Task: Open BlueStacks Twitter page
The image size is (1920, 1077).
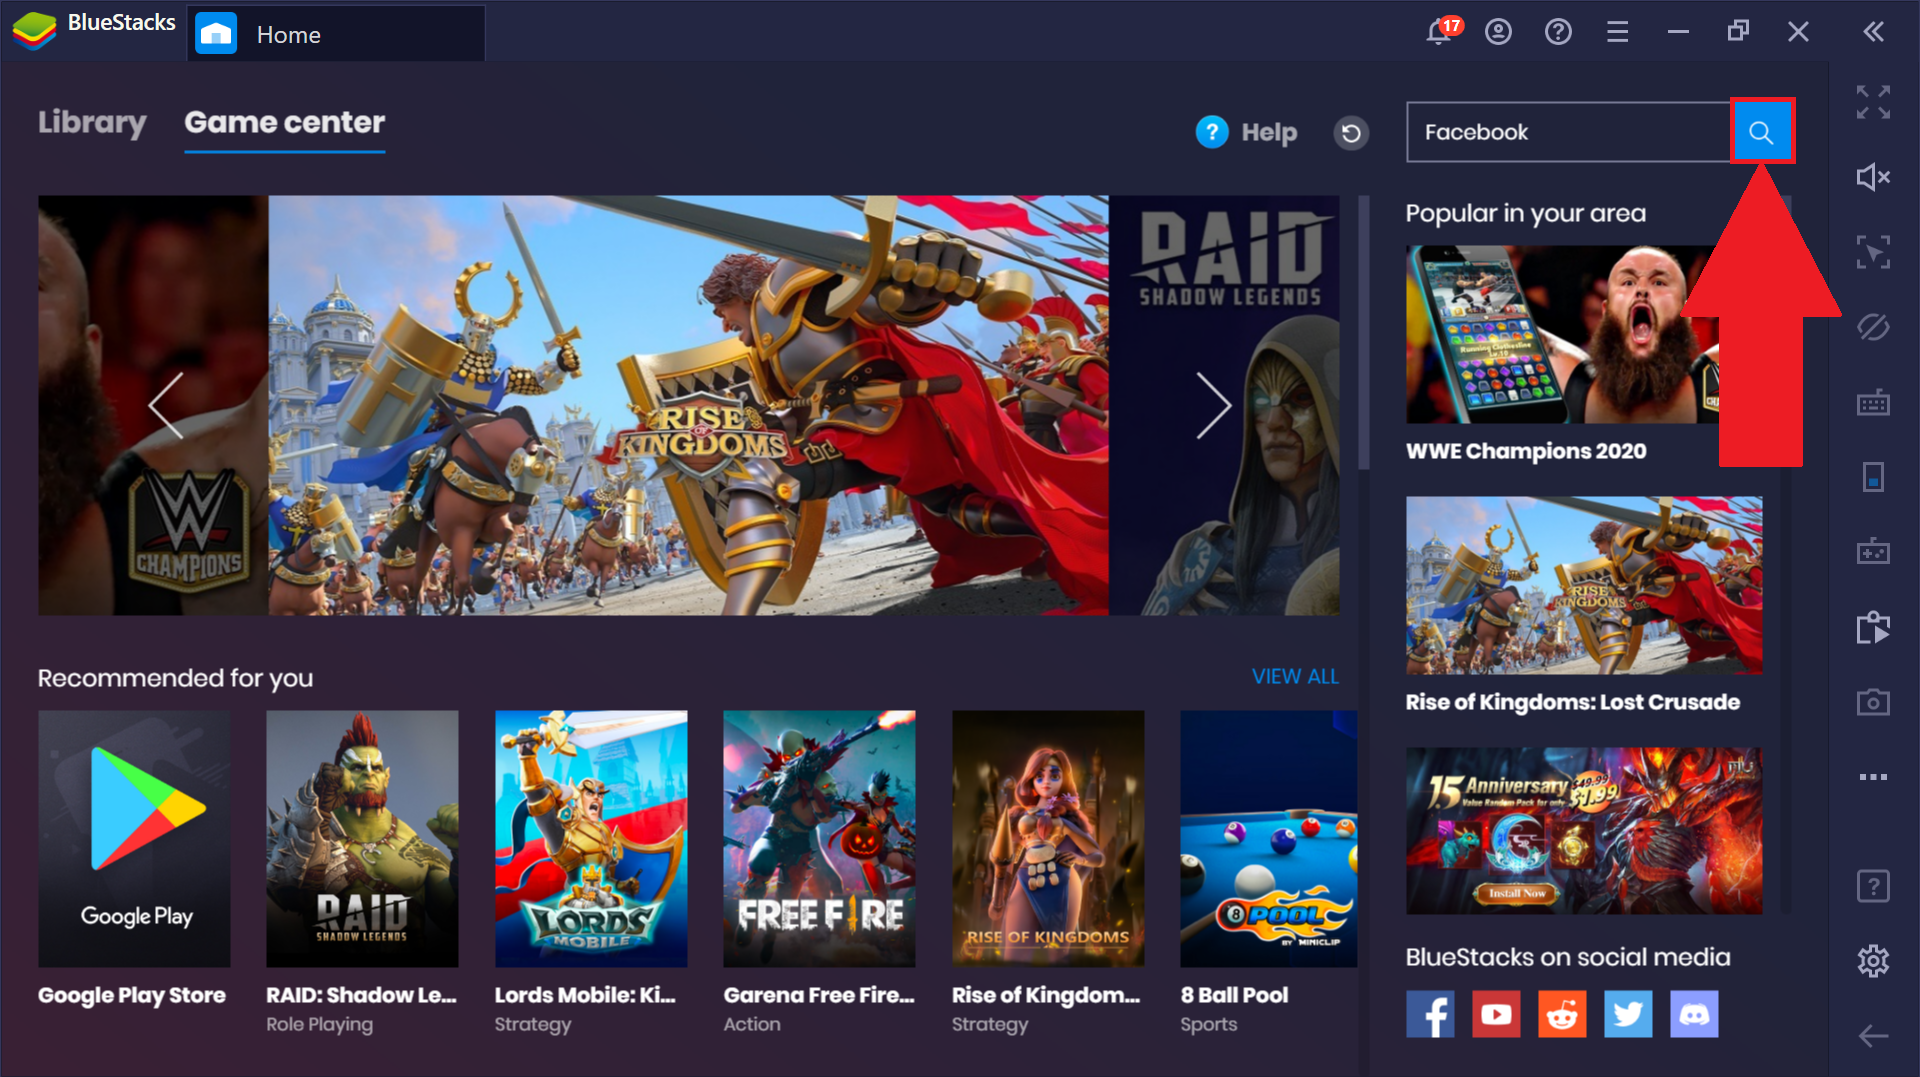Action: click(1628, 1014)
